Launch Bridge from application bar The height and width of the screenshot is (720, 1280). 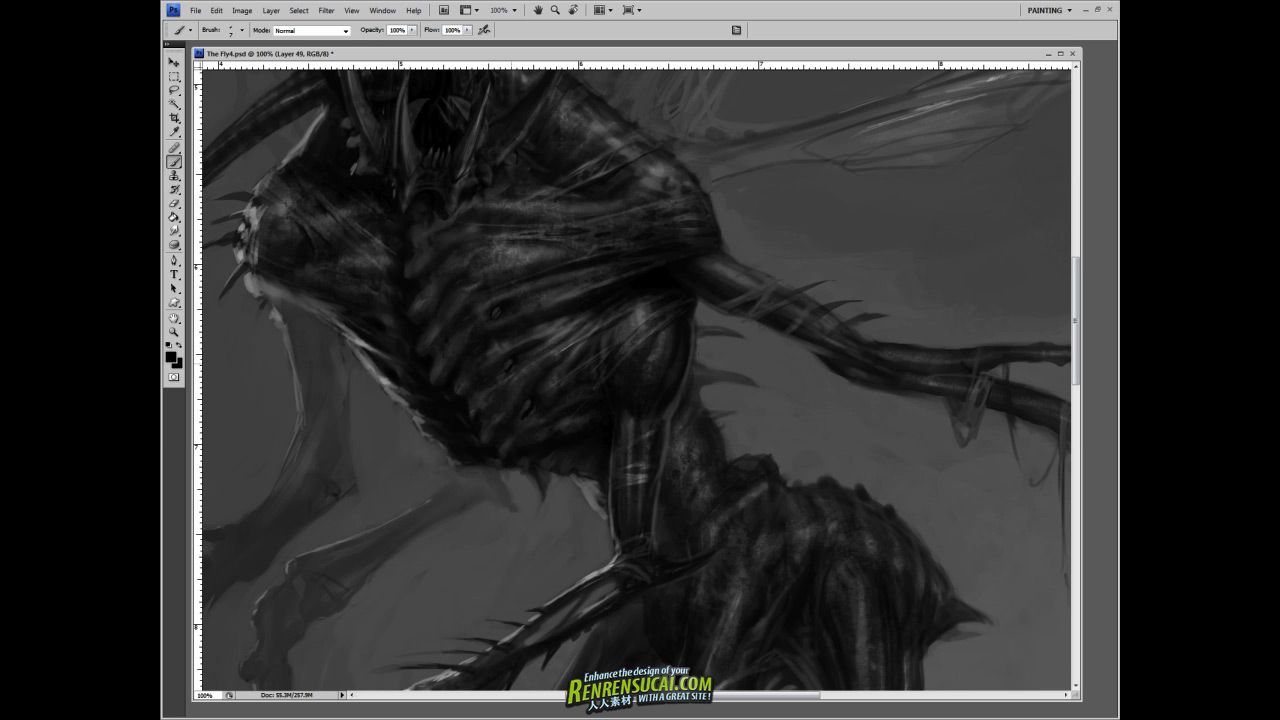(x=443, y=10)
